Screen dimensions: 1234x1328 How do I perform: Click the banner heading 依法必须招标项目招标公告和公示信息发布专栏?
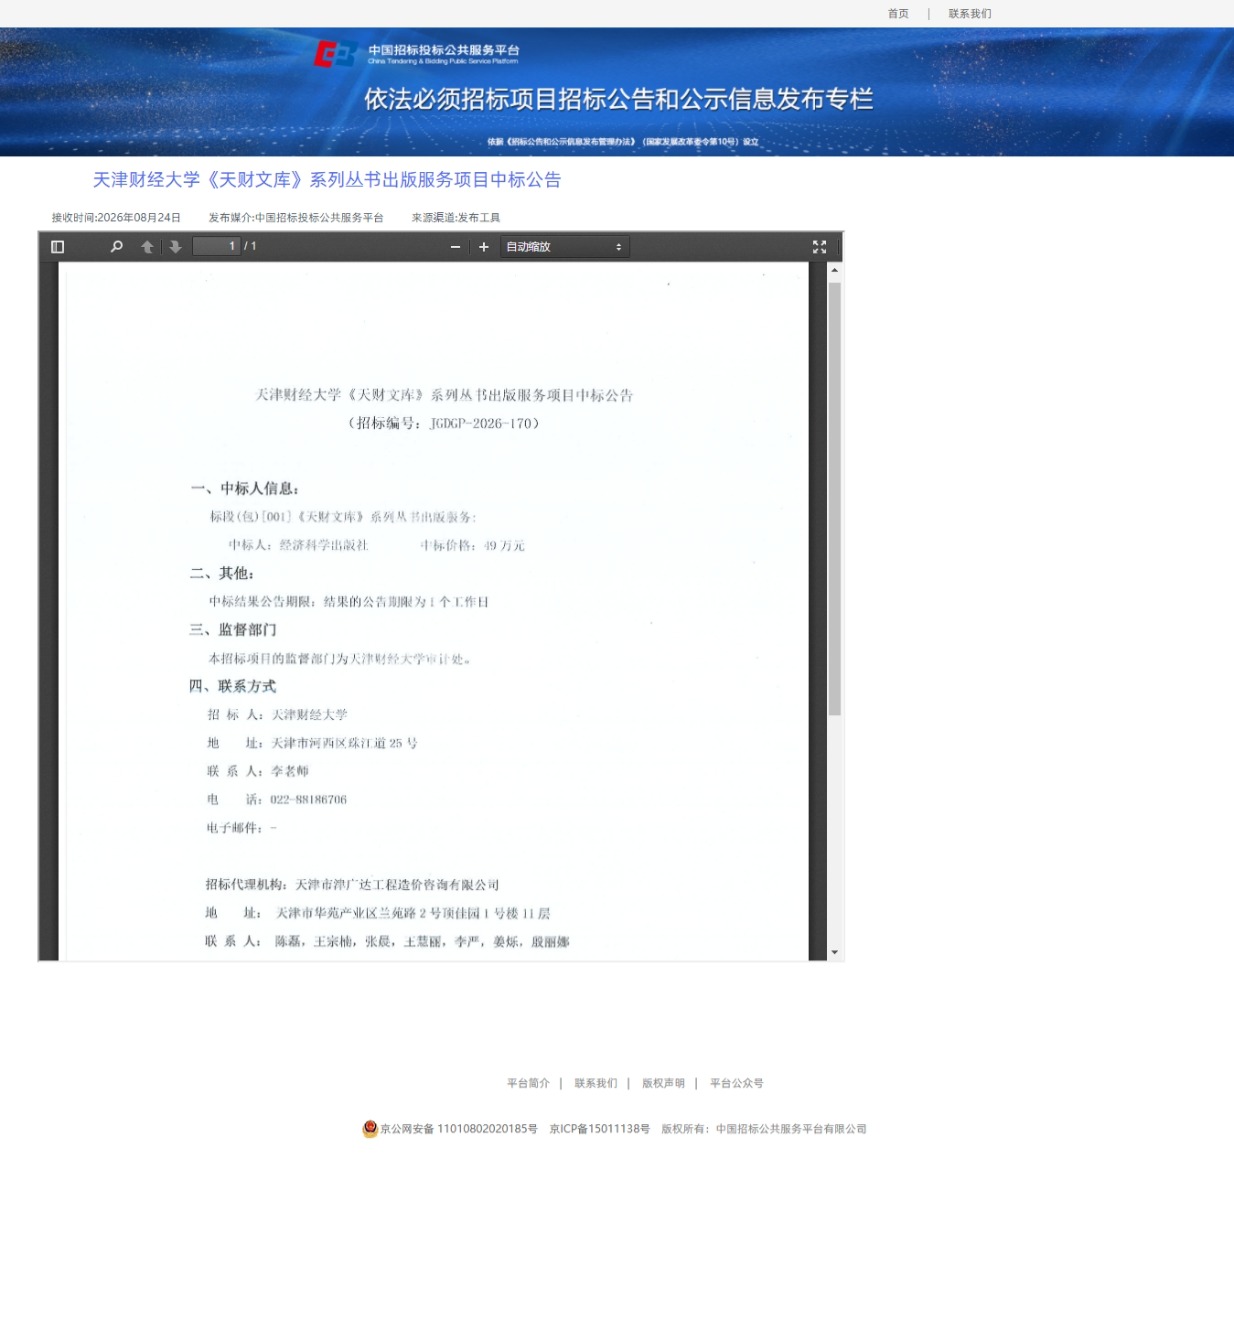(618, 99)
